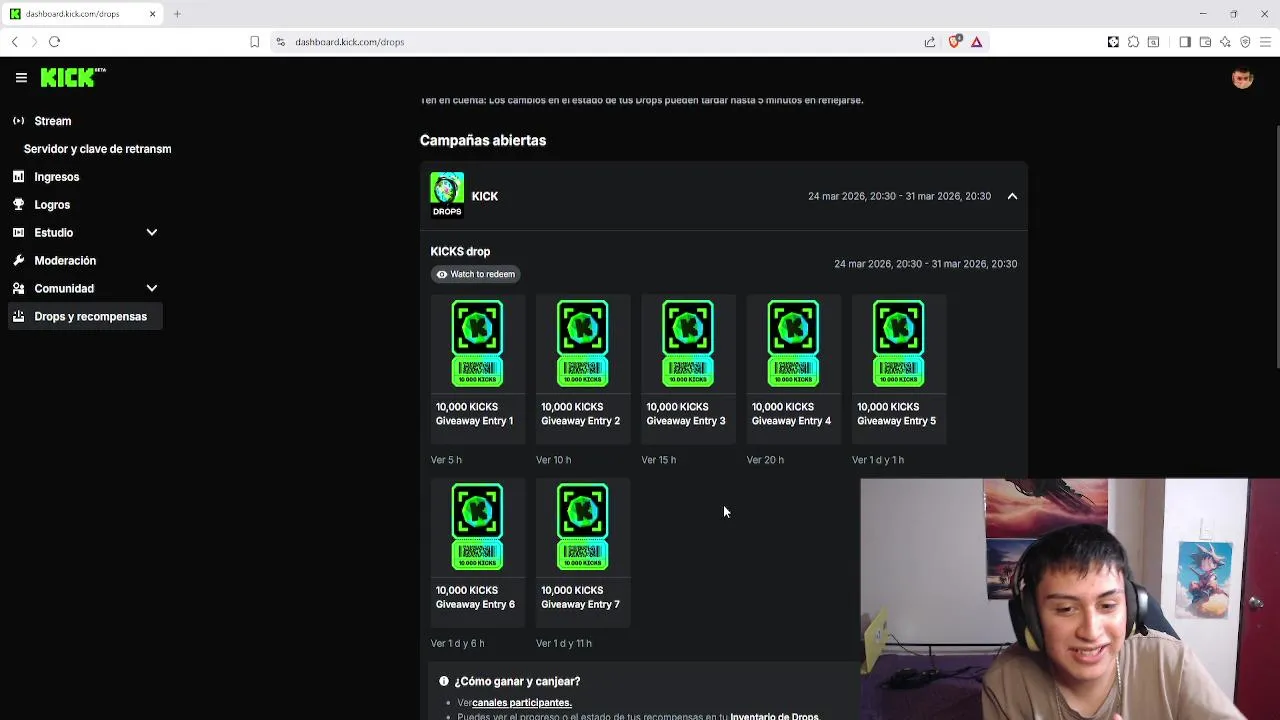The width and height of the screenshot is (1280, 720).
Task: Click the Campañas abiertas heading
Action: (483, 141)
